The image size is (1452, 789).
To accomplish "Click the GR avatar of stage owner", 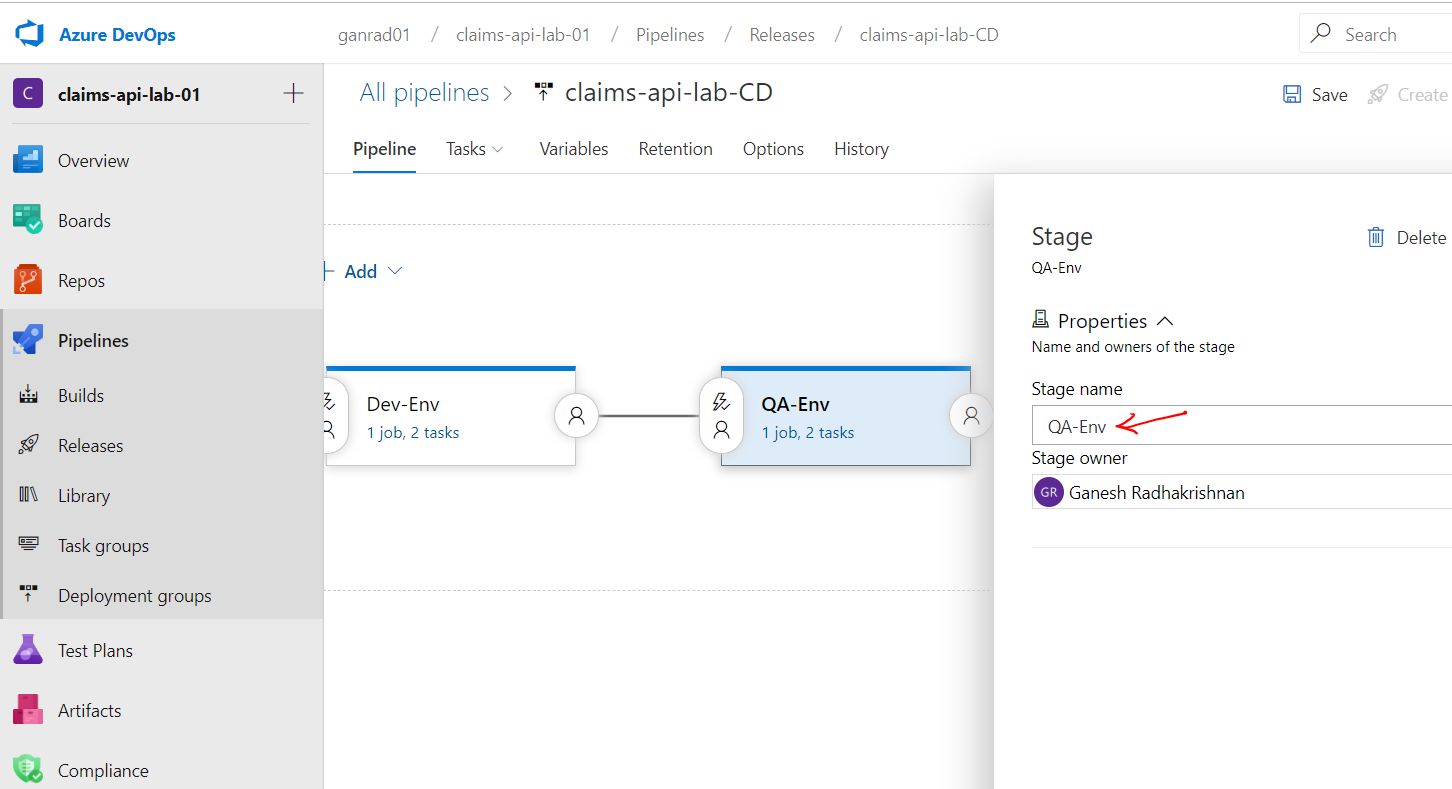I will [1049, 492].
